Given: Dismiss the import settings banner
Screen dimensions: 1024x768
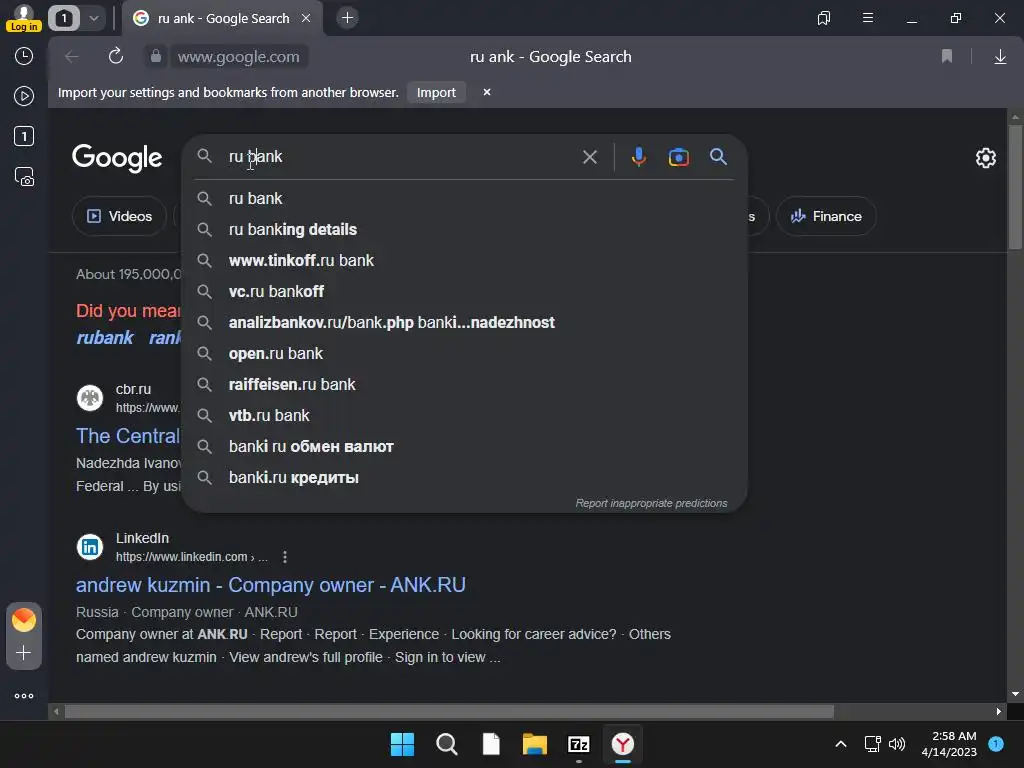Looking at the screenshot, I should [487, 92].
